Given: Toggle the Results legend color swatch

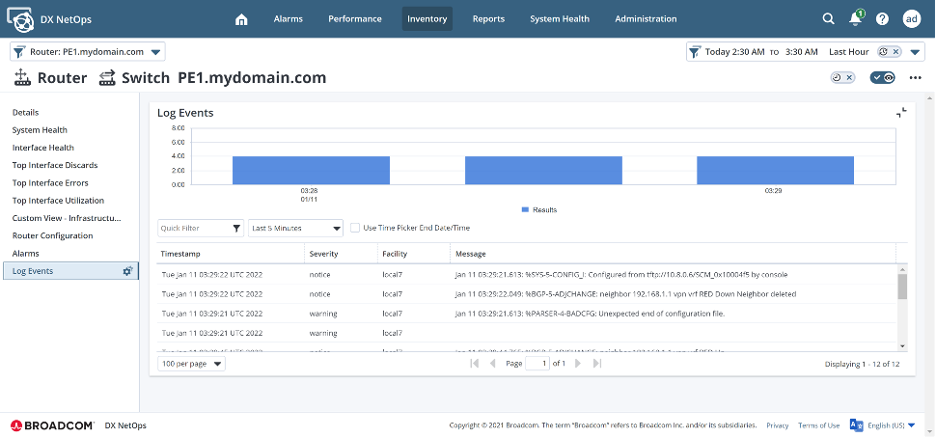Looking at the screenshot, I should [x=525, y=210].
